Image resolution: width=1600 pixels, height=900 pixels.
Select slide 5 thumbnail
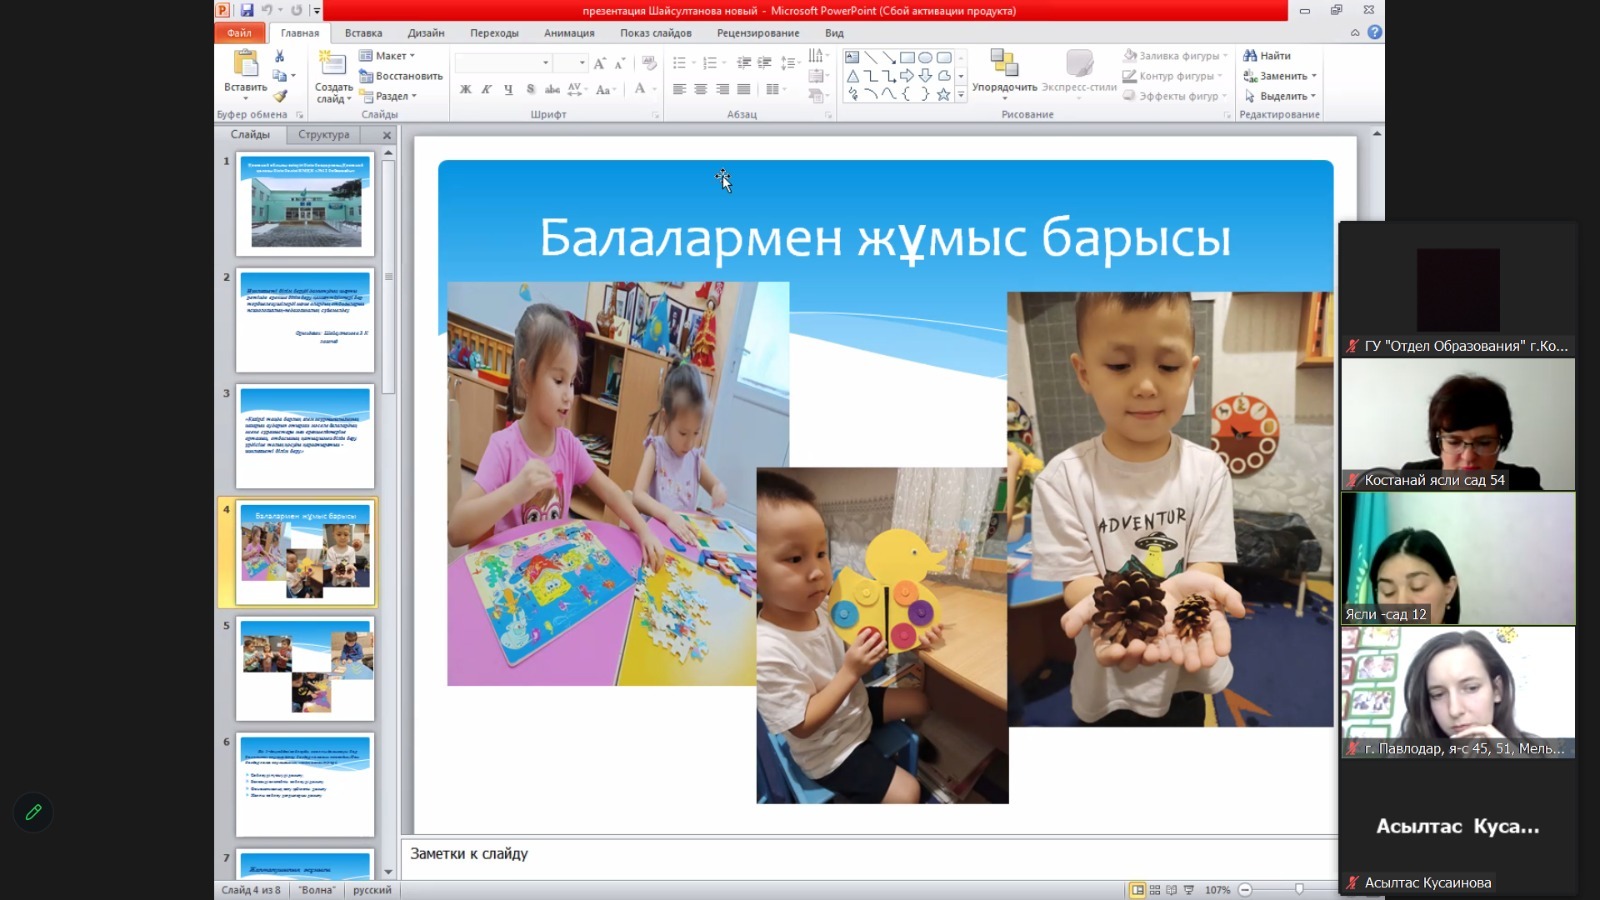pos(305,668)
